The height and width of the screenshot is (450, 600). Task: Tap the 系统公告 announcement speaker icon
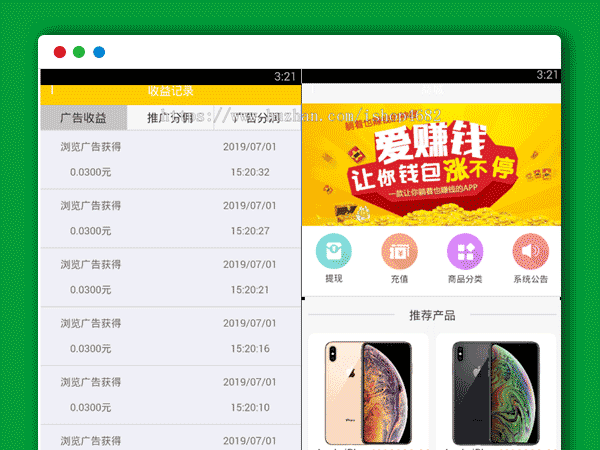[530, 251]
